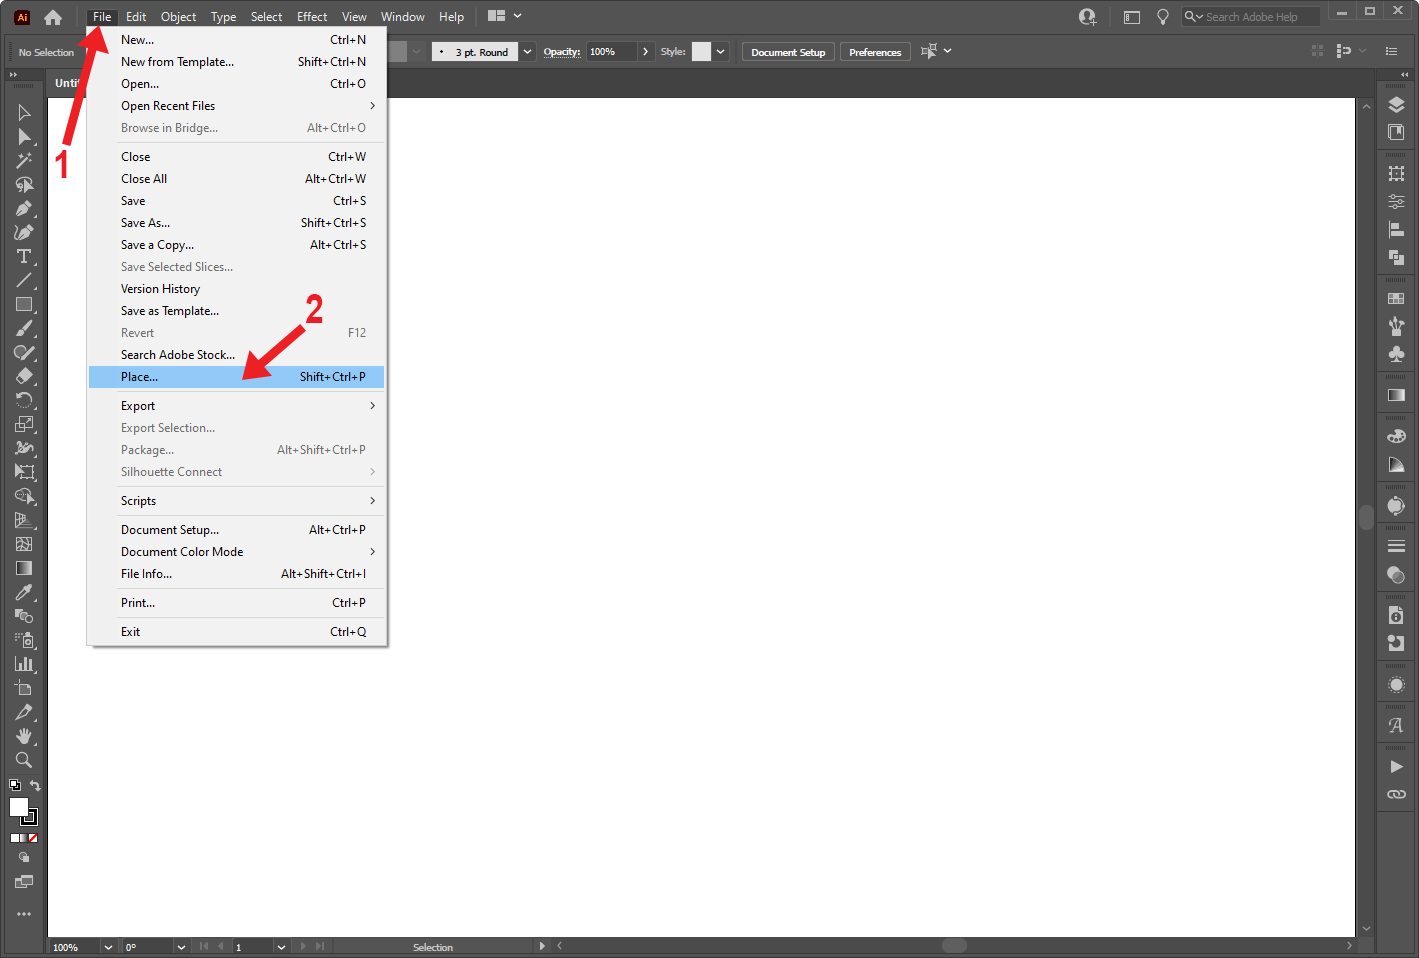Select the Scale tool

tap(24, 425)
